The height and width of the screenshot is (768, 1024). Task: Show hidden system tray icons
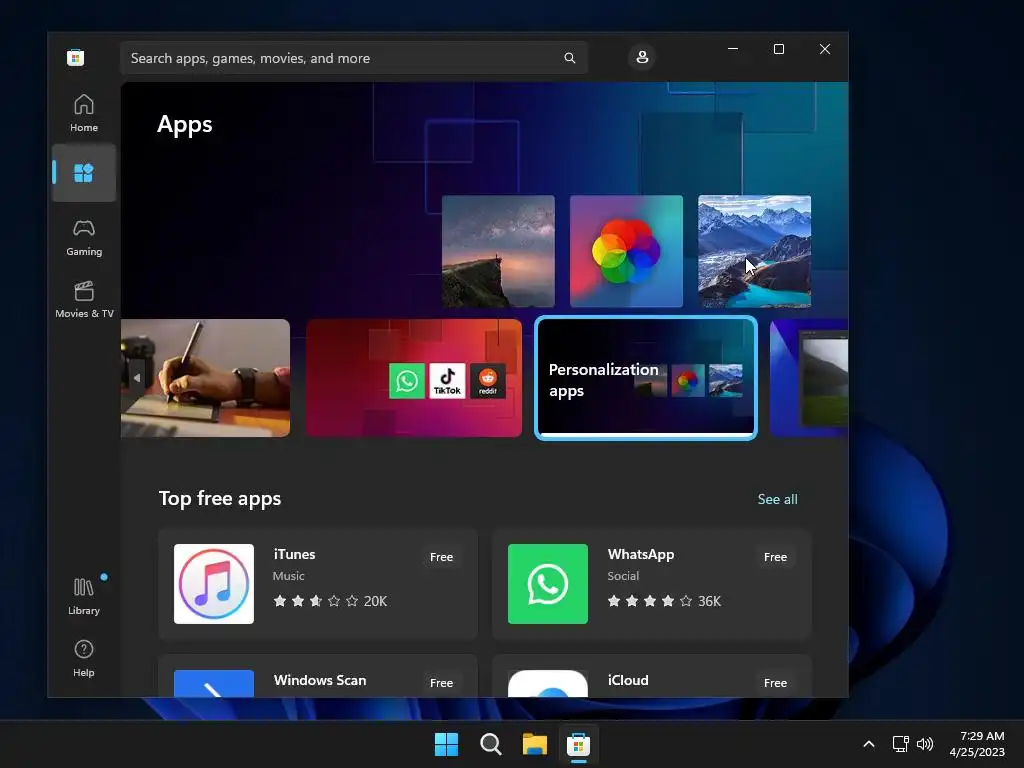(x=869, y=744)
